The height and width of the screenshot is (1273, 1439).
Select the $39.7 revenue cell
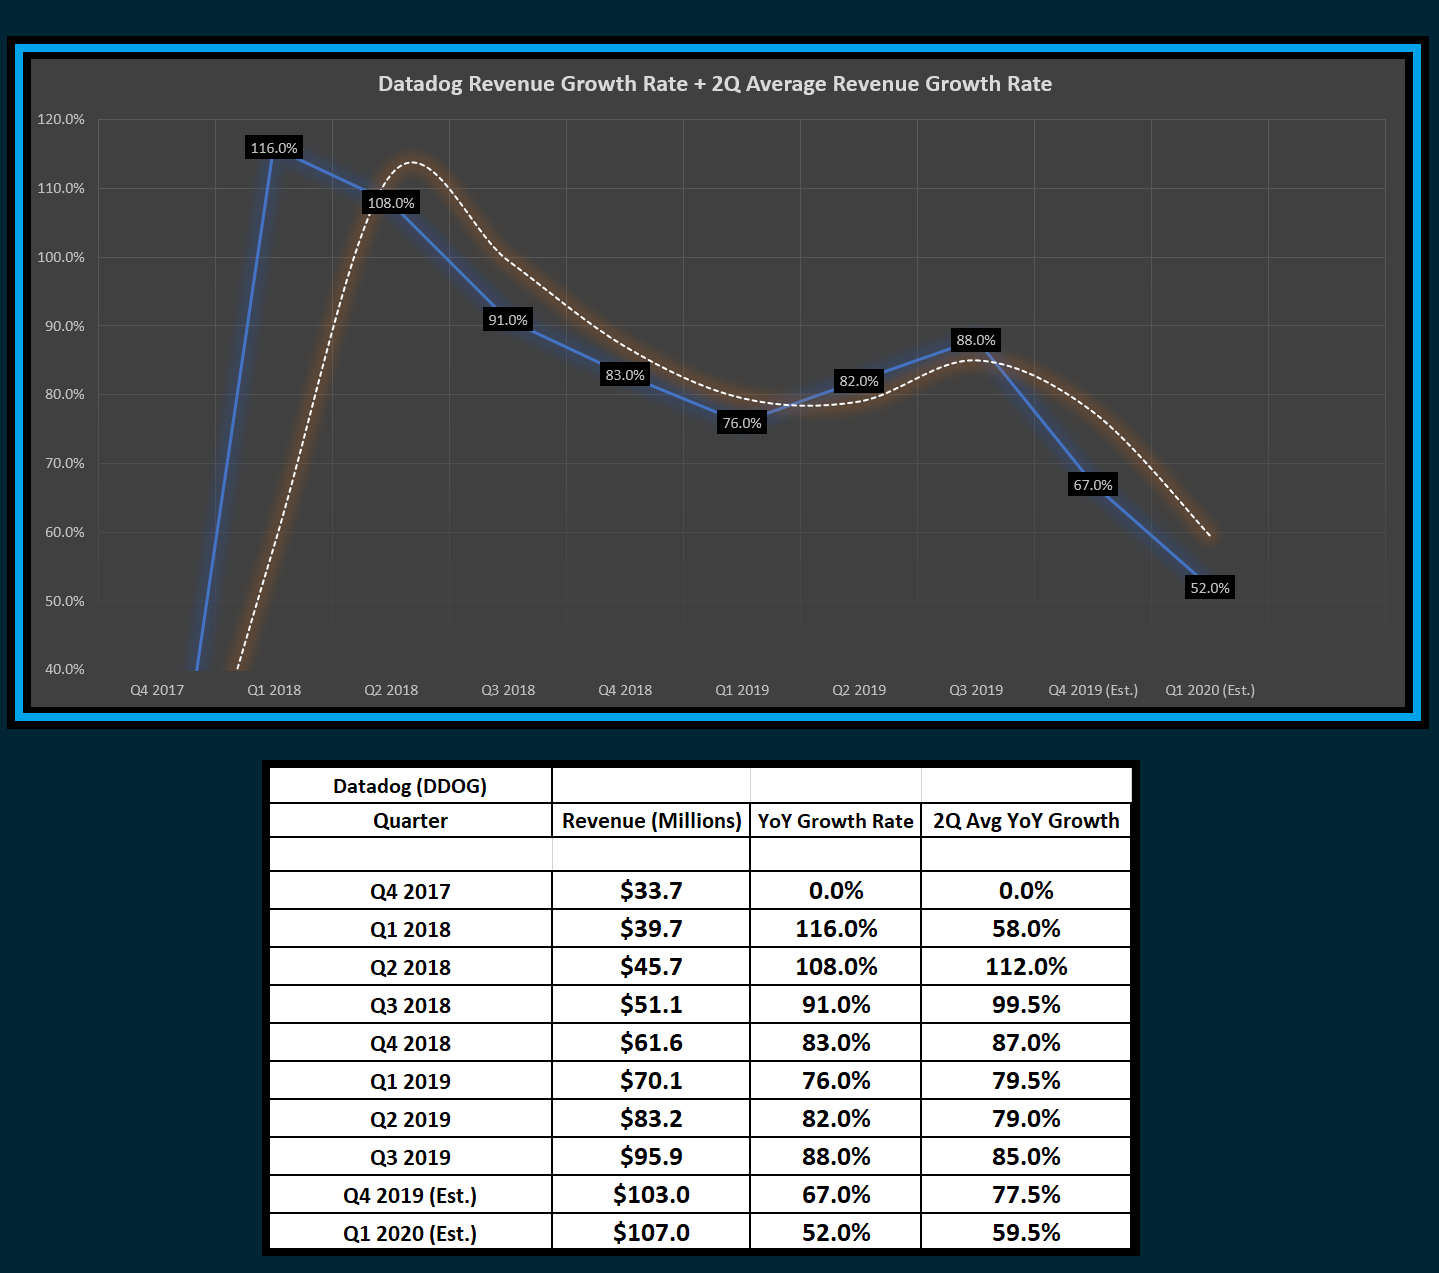pyautogui.click(x=651, y=929)
